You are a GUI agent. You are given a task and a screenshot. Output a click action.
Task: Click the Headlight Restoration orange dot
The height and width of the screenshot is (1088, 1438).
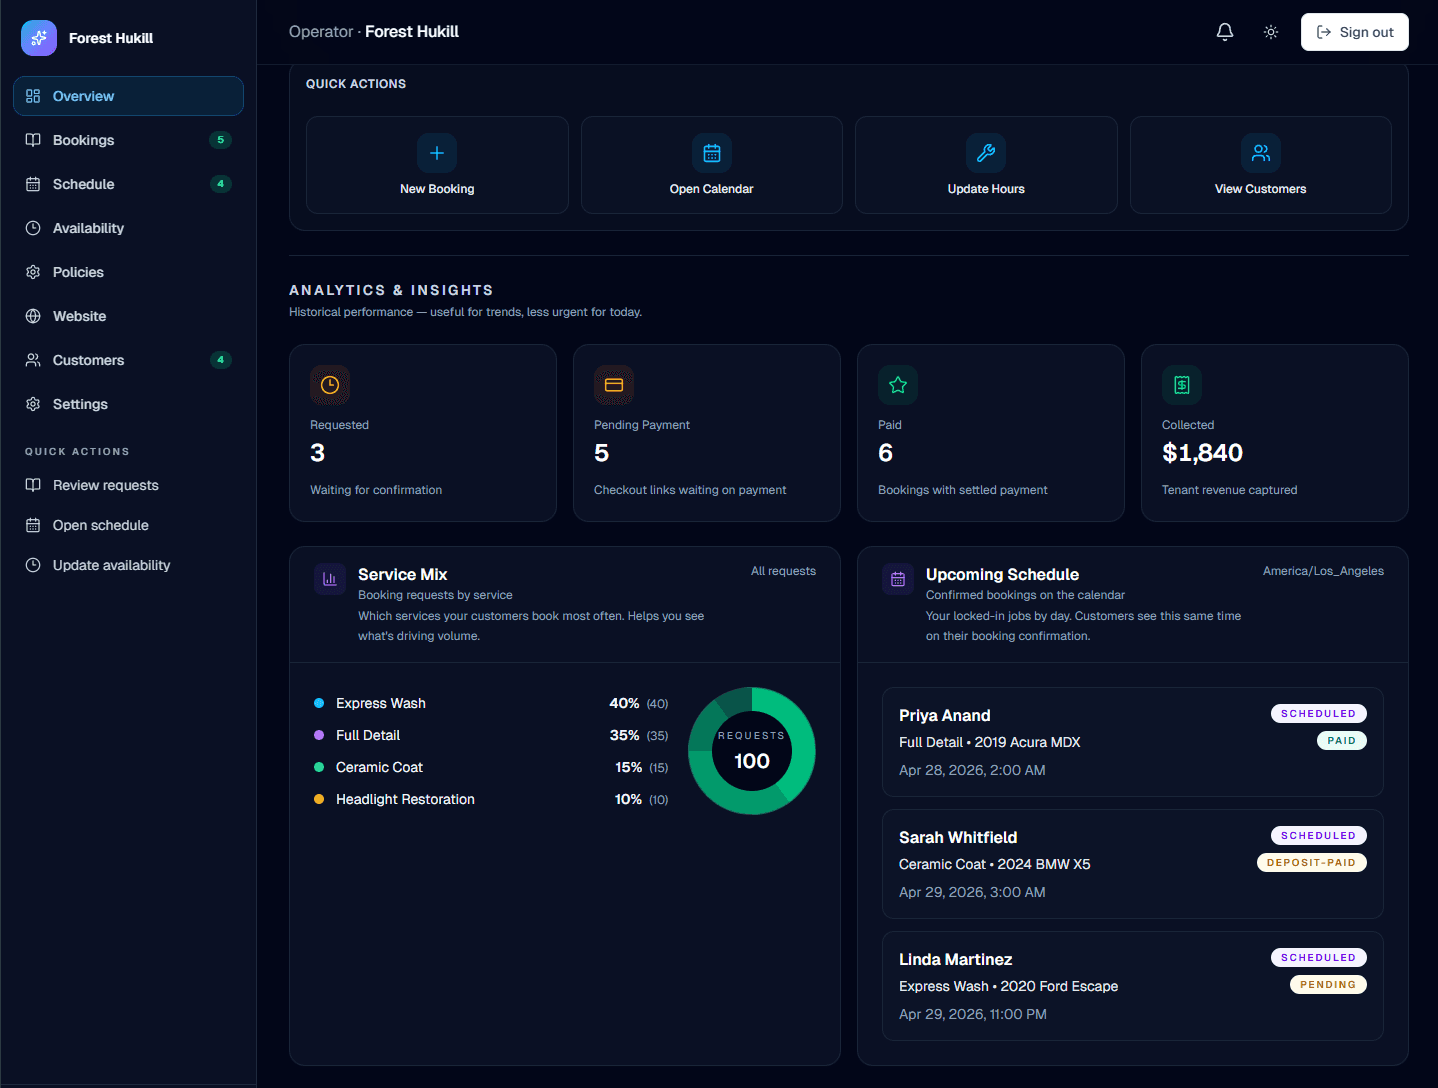(x=319, y=799)
